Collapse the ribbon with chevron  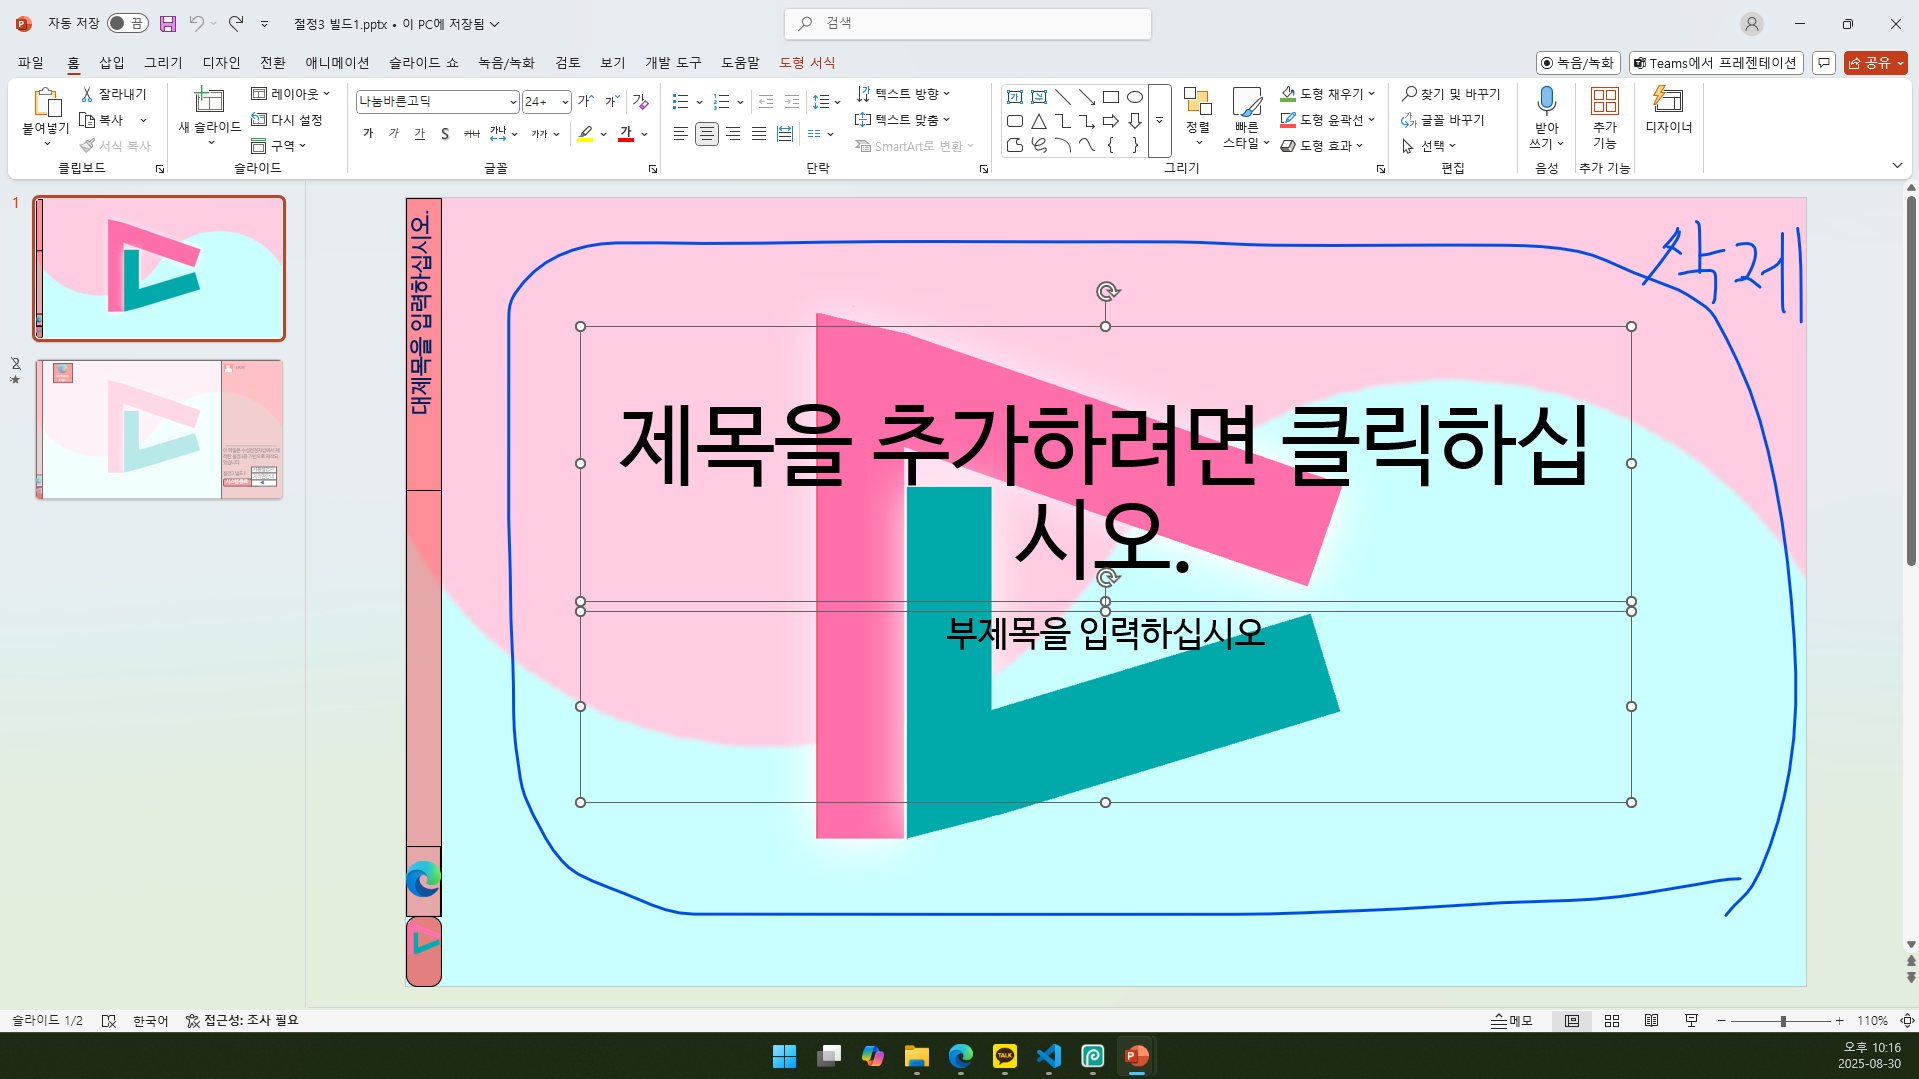coord(1897,166)
